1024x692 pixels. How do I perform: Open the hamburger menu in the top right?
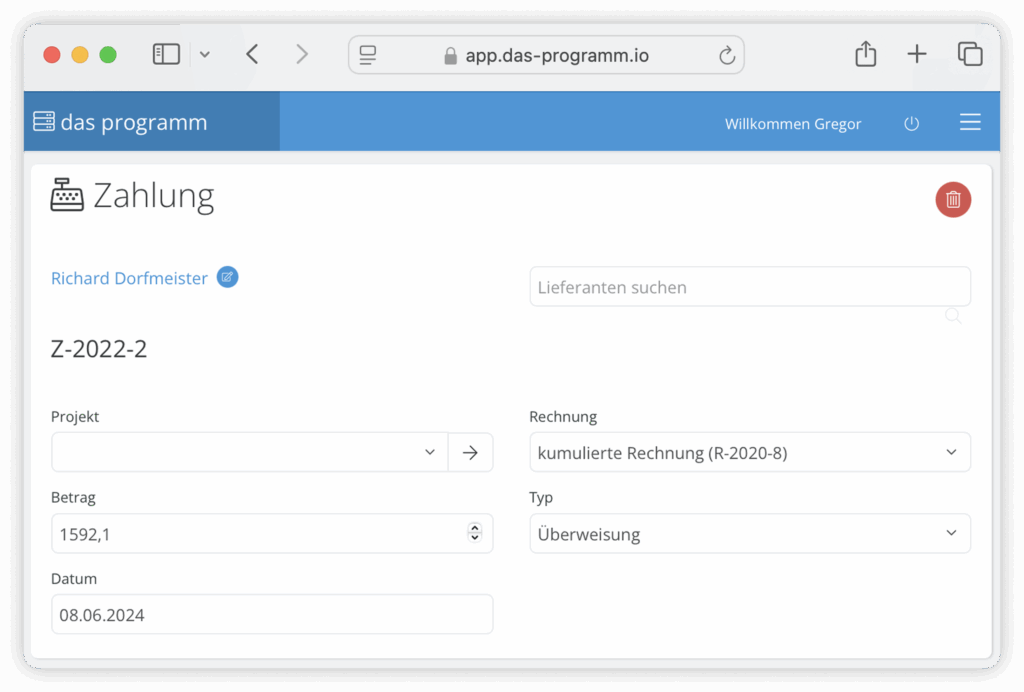[x=969, y=122]
